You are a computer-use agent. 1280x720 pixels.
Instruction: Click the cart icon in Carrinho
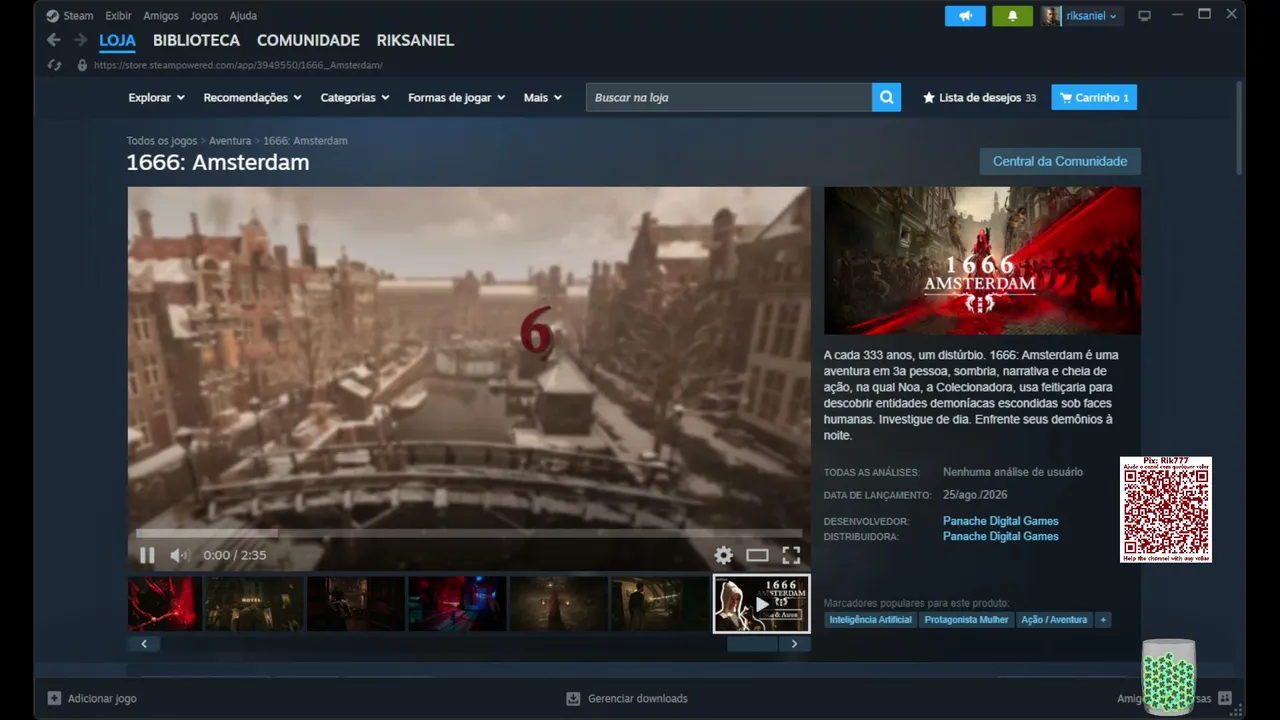[1066, 98]
